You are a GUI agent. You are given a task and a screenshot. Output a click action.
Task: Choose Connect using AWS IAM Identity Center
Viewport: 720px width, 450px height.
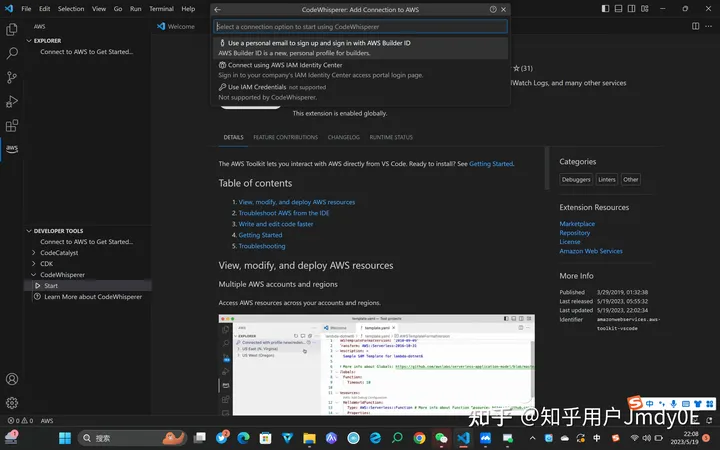tap(360, 70)
